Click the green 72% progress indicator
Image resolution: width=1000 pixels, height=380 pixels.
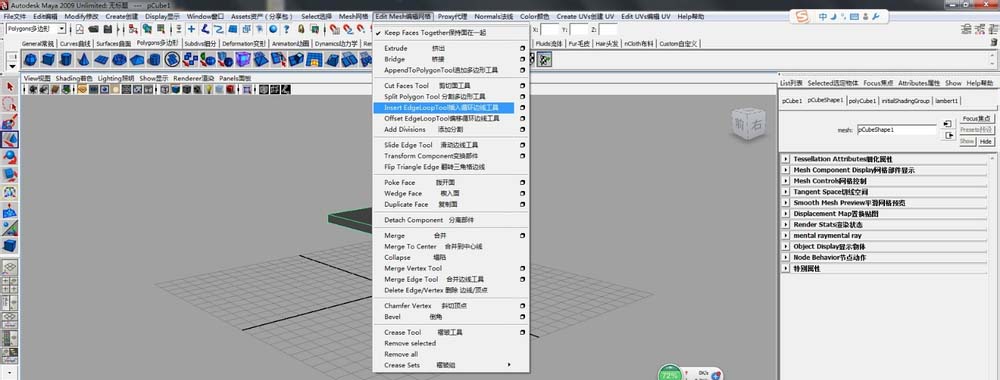pos(670,375)
